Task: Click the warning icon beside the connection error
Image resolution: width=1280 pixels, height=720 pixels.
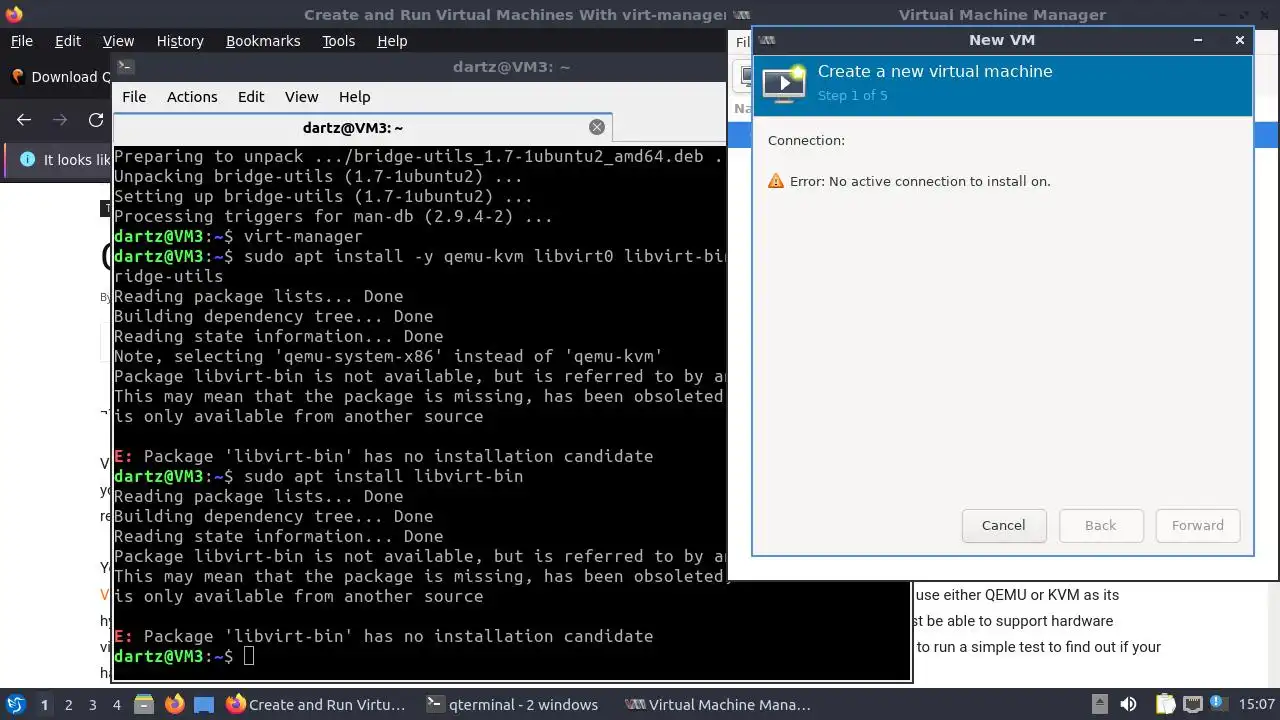Action: (776, 181)
